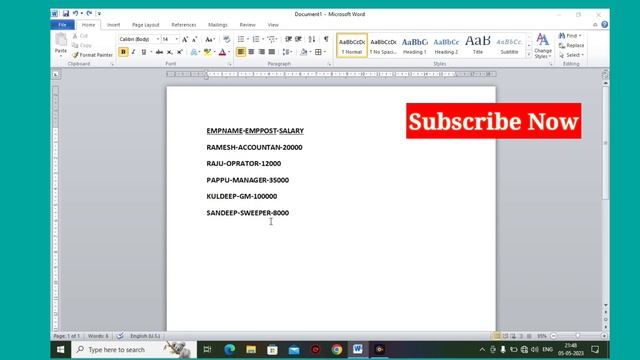The height and width of the screenshot is (360, 640).
Task: Open the Bullets list dropdown
Action: pyautogui.click(x=247, y=39)
